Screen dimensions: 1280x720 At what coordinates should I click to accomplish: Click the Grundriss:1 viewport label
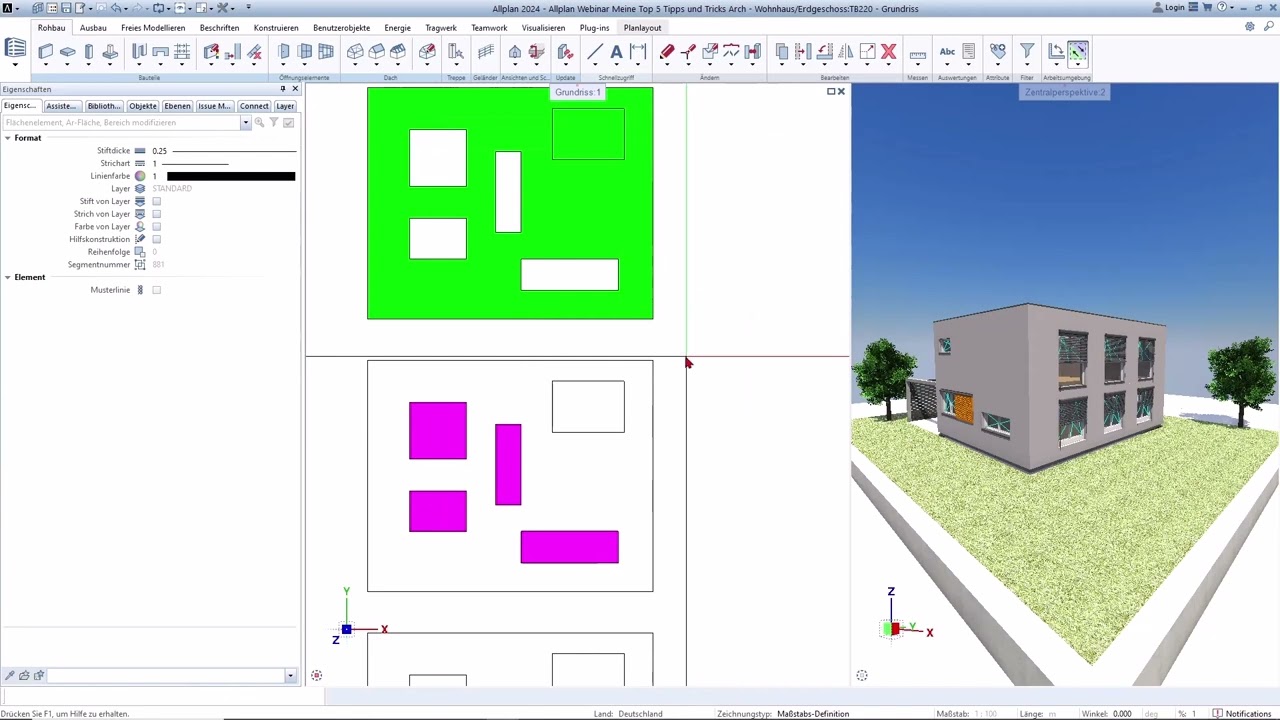point(578,92)
